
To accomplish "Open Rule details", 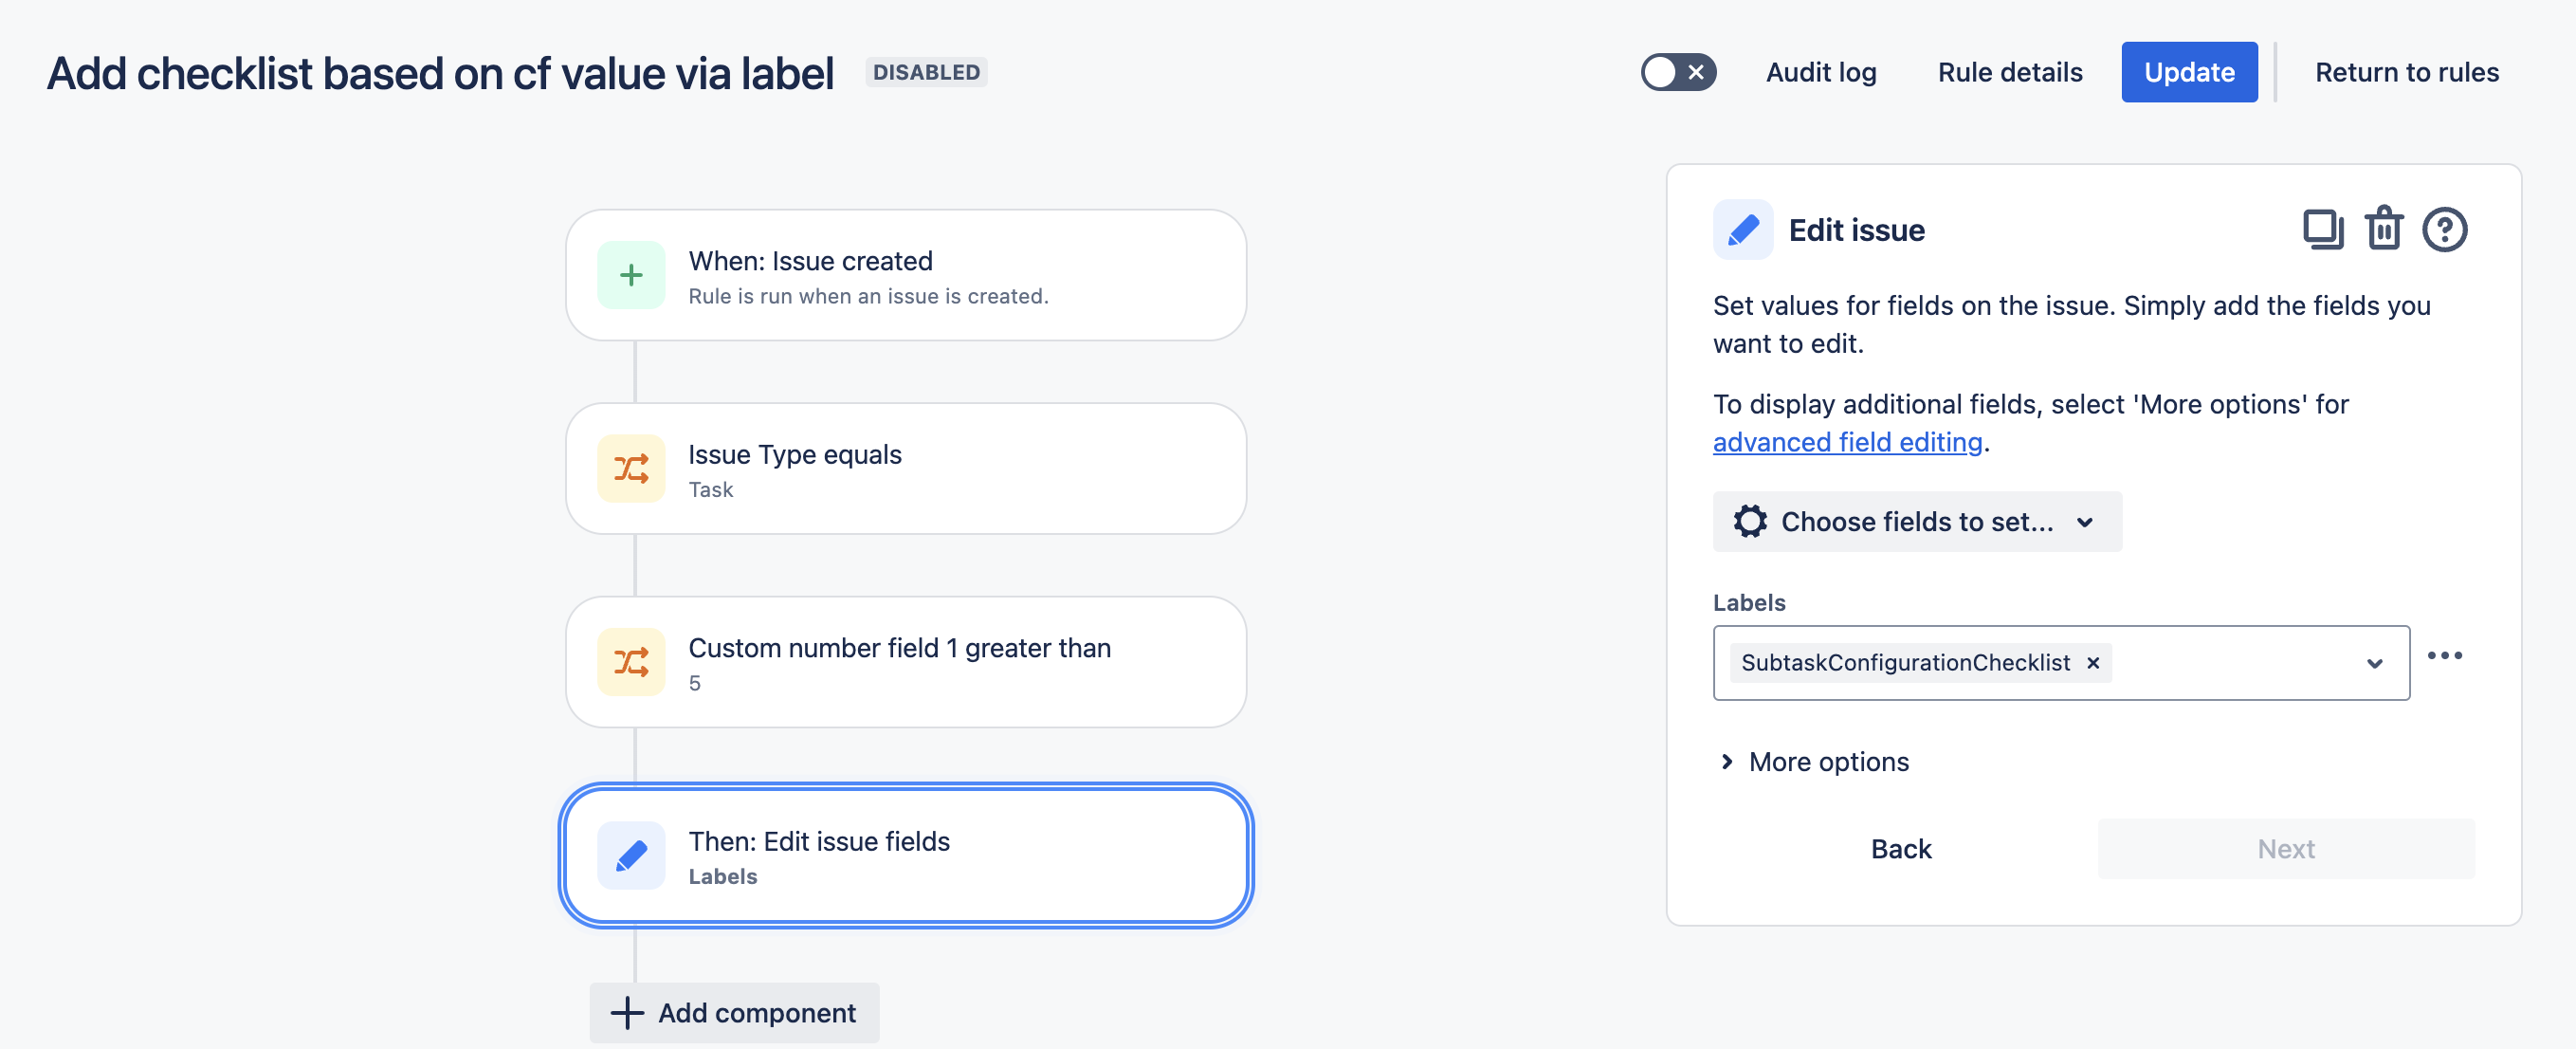I will [x=2009, y=72].
